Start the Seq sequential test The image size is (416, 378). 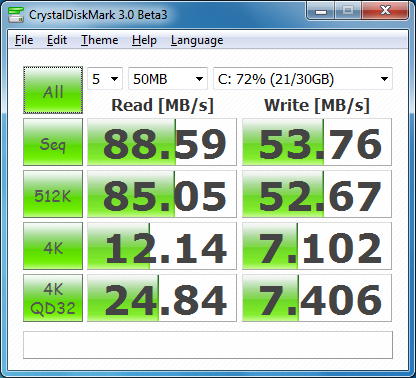(53, 142)
